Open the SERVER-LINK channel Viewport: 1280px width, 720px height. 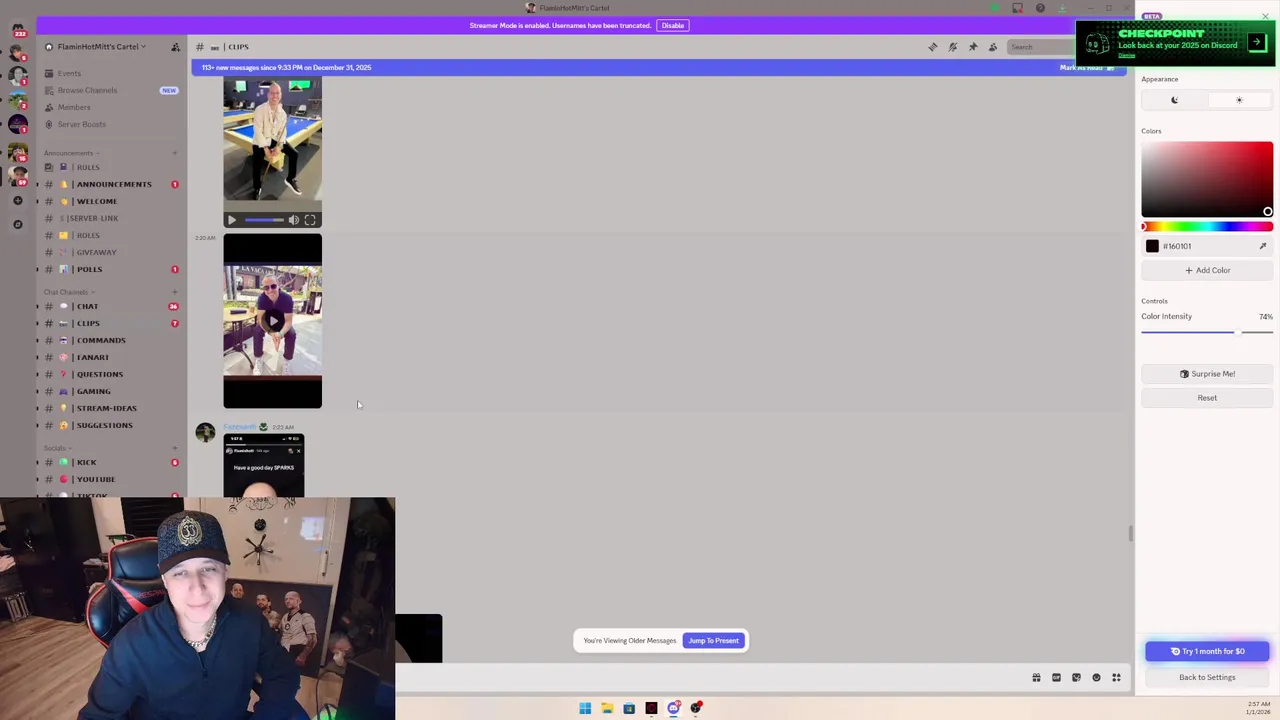pos(110,218)
